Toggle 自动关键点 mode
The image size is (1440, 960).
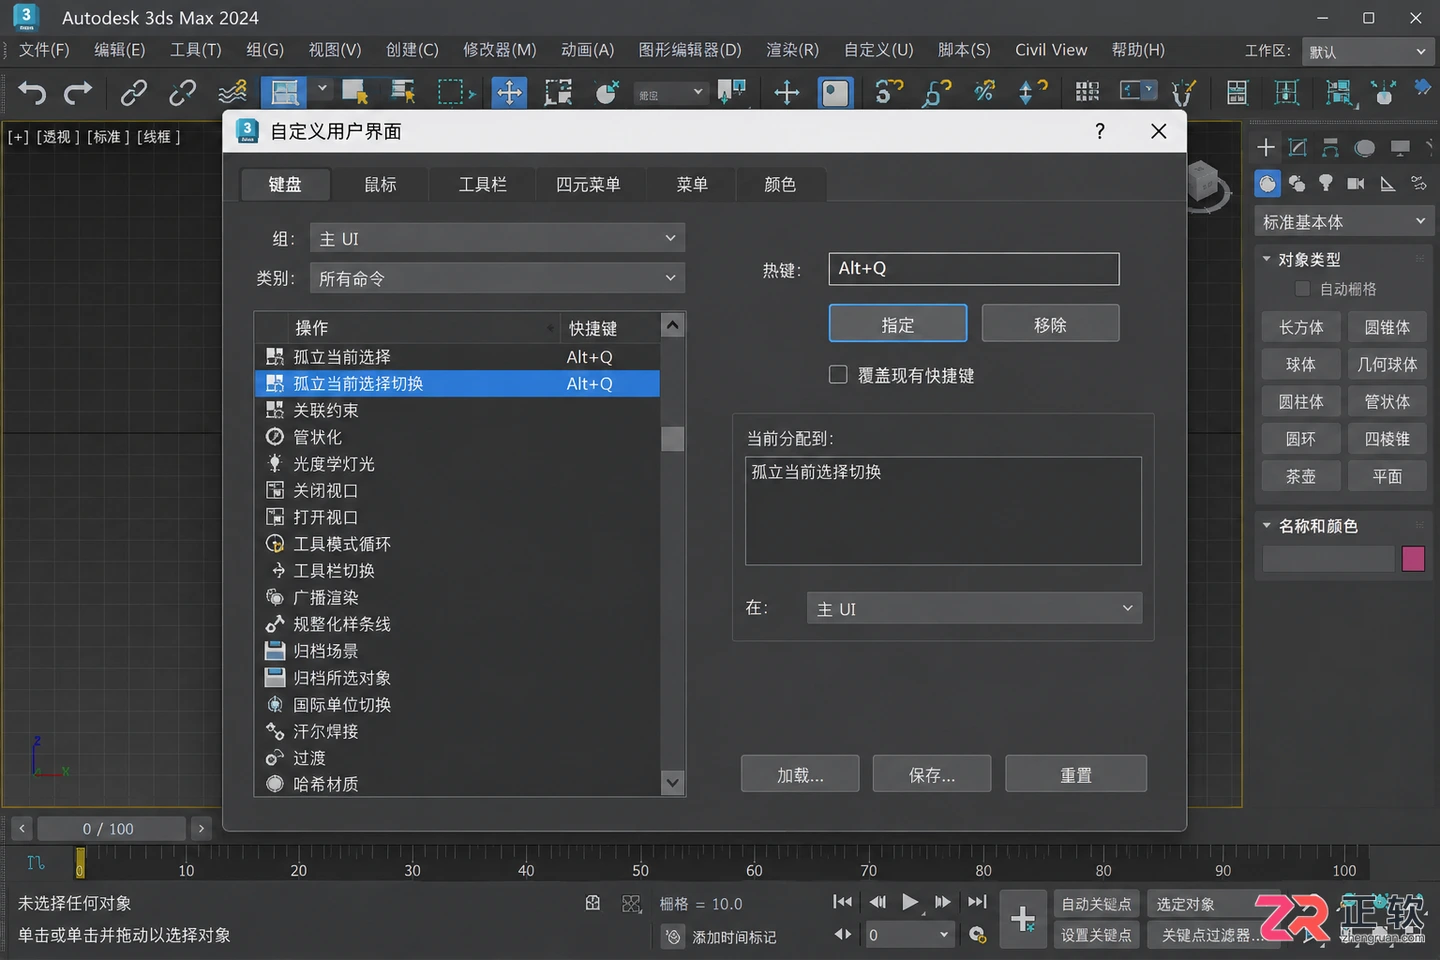[1096, 904]
